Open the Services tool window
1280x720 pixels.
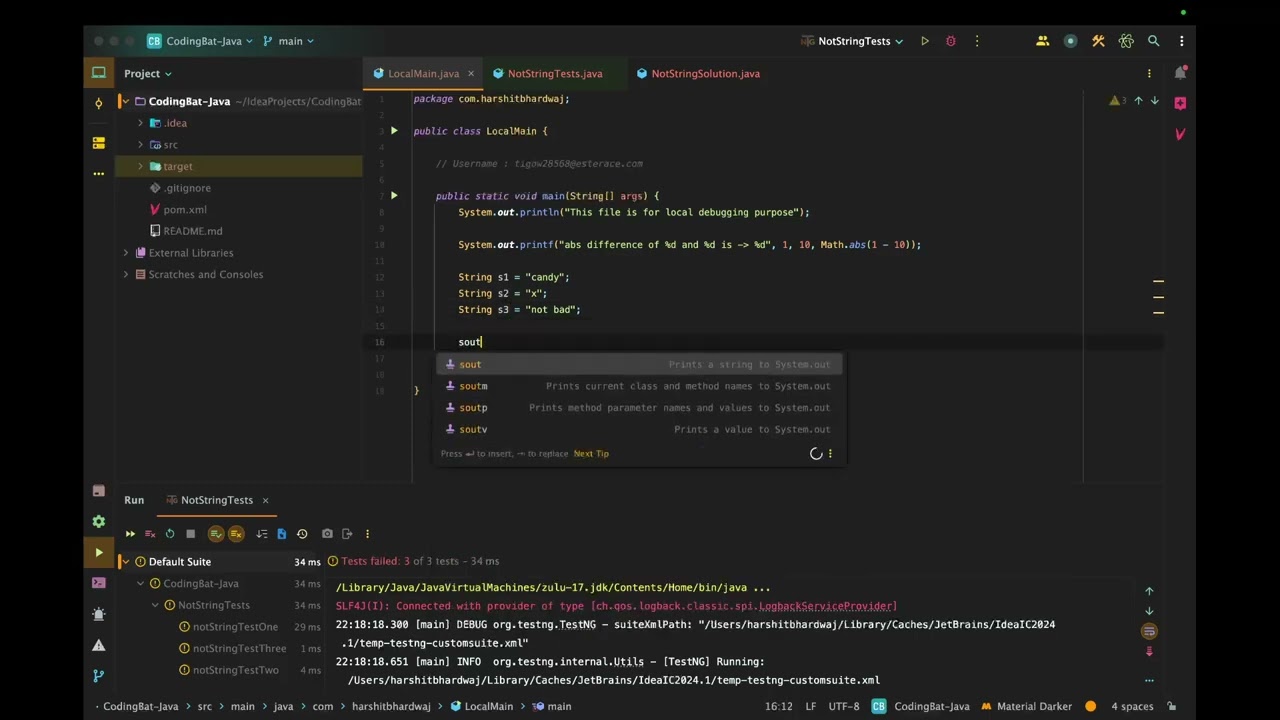[x=99, y=521]
